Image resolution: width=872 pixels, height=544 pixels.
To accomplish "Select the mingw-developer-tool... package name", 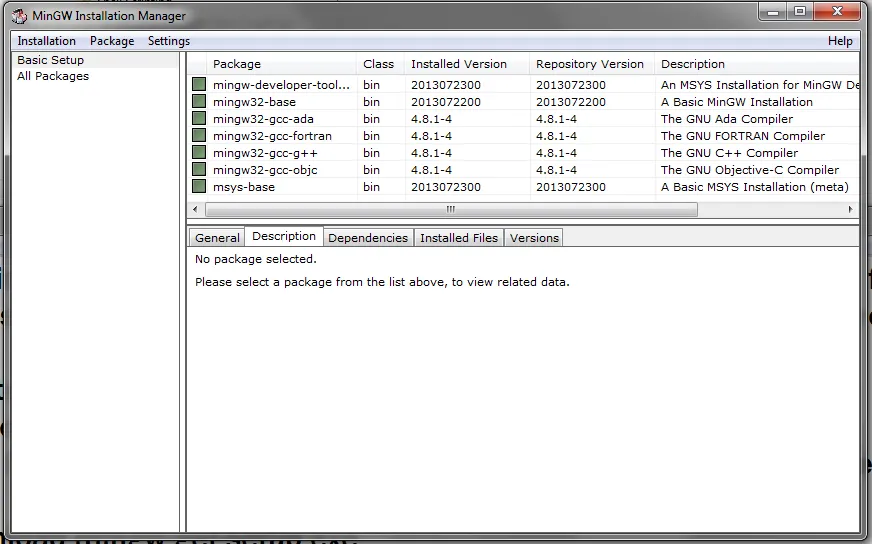I will point(281,85).
